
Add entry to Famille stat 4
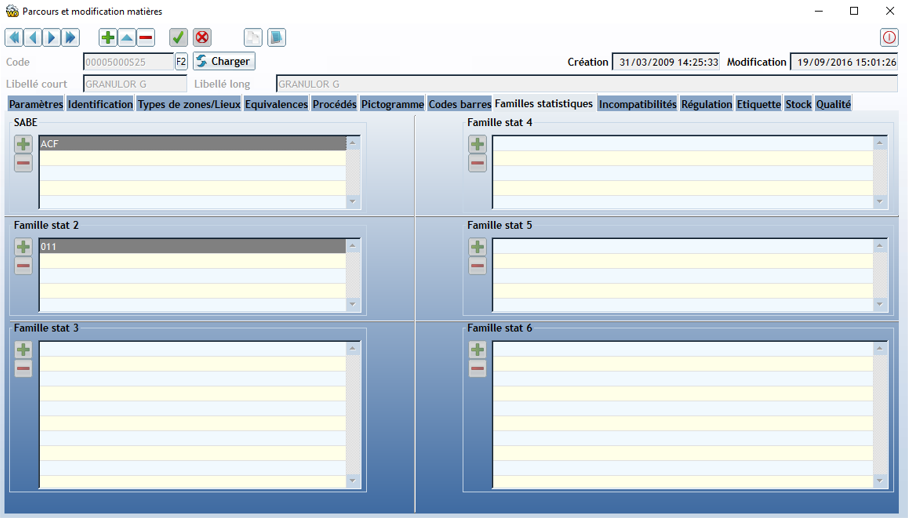coord(477,144)
